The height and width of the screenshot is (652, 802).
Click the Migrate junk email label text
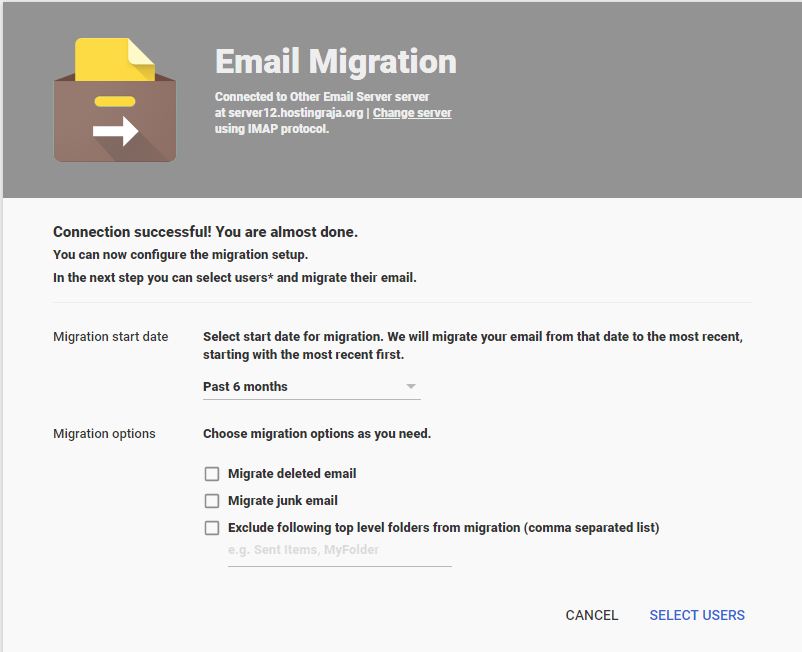(x=283, y=501)
